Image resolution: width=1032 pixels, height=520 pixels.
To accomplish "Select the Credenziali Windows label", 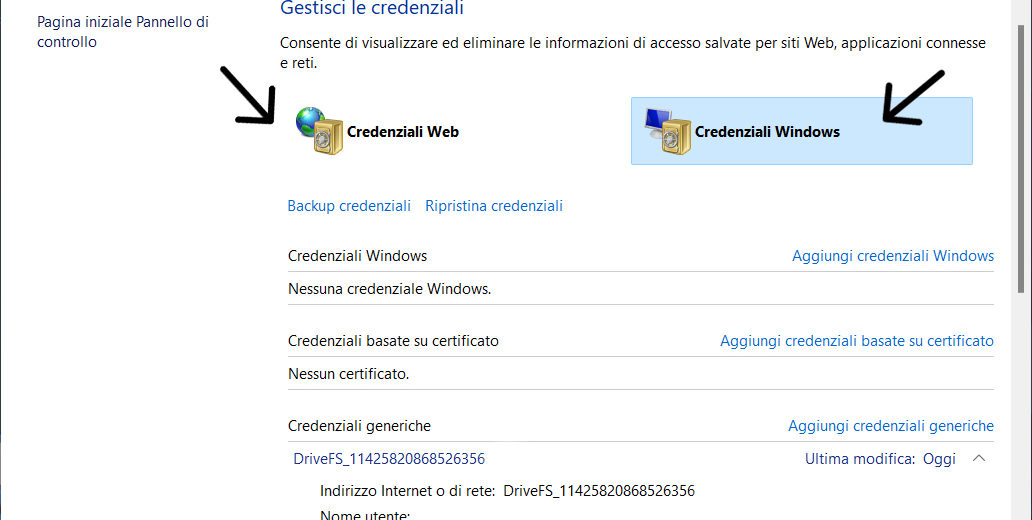I will 767,132.
